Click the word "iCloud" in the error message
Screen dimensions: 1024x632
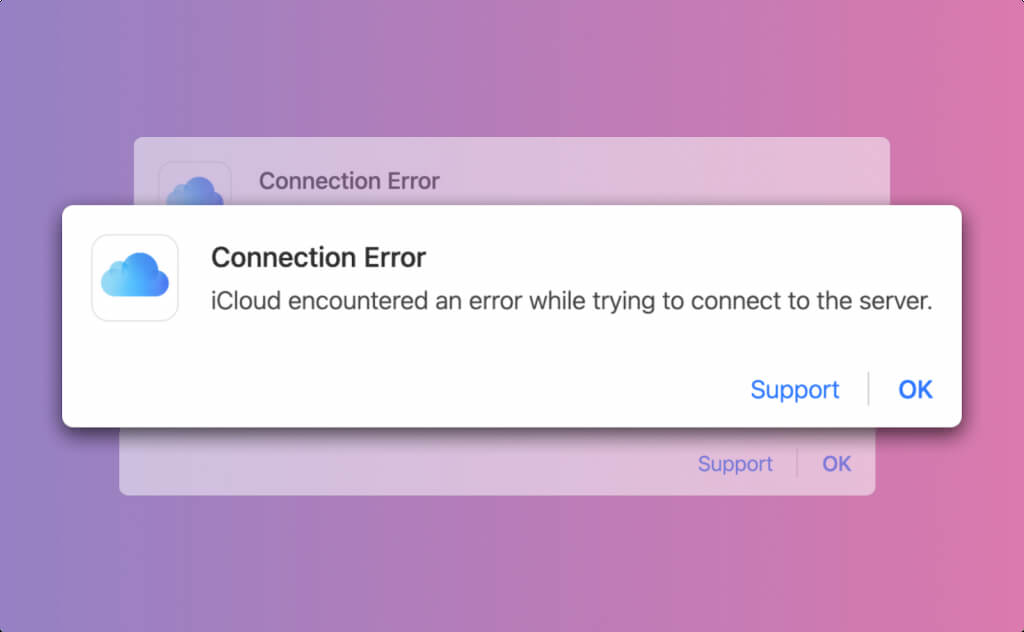tap(246, 303)
